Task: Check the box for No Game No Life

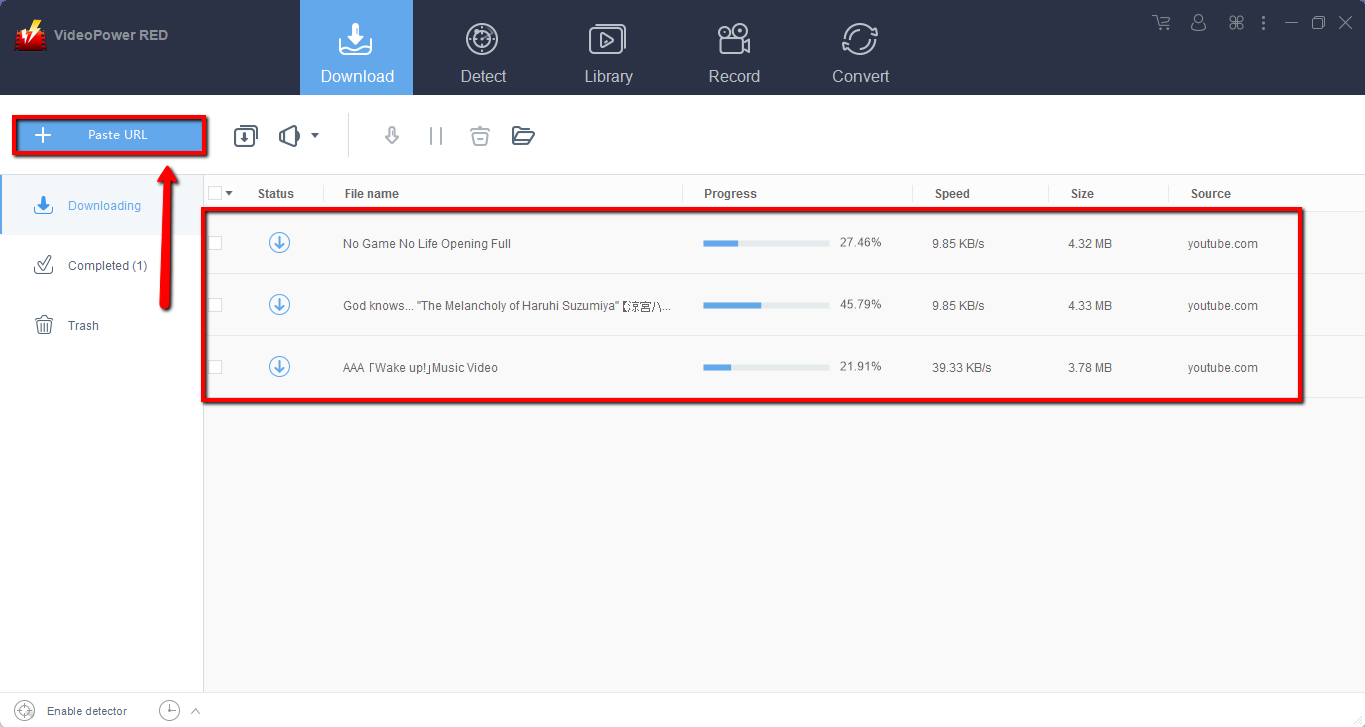Action: click(x=215, y=243)
